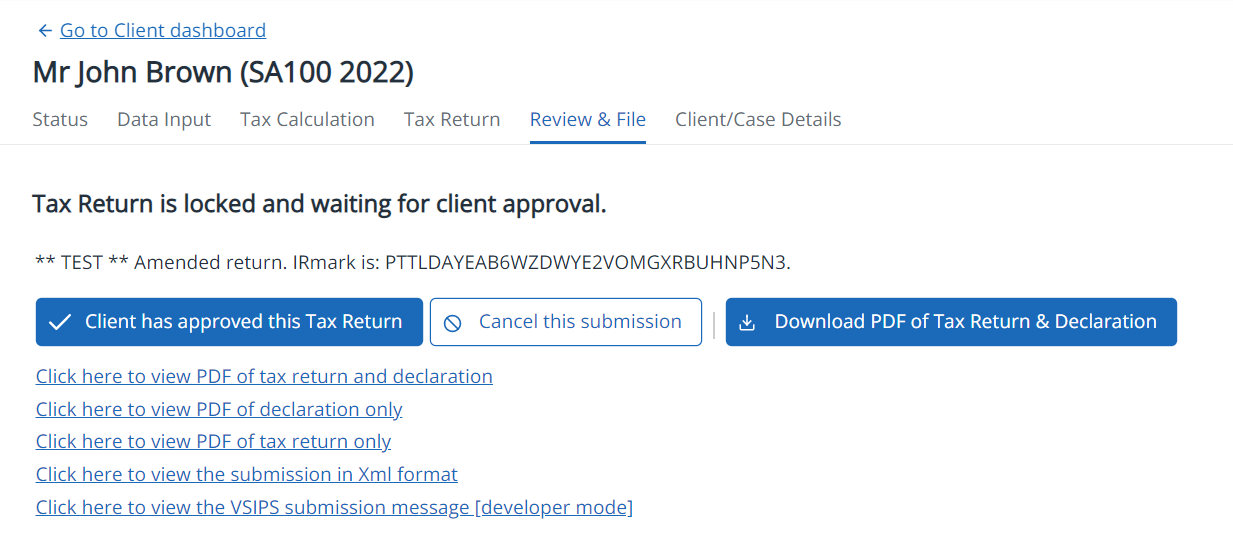Switch to the Data Input tab
Screen dimensions: 1233x559
[x=164, y=120]
